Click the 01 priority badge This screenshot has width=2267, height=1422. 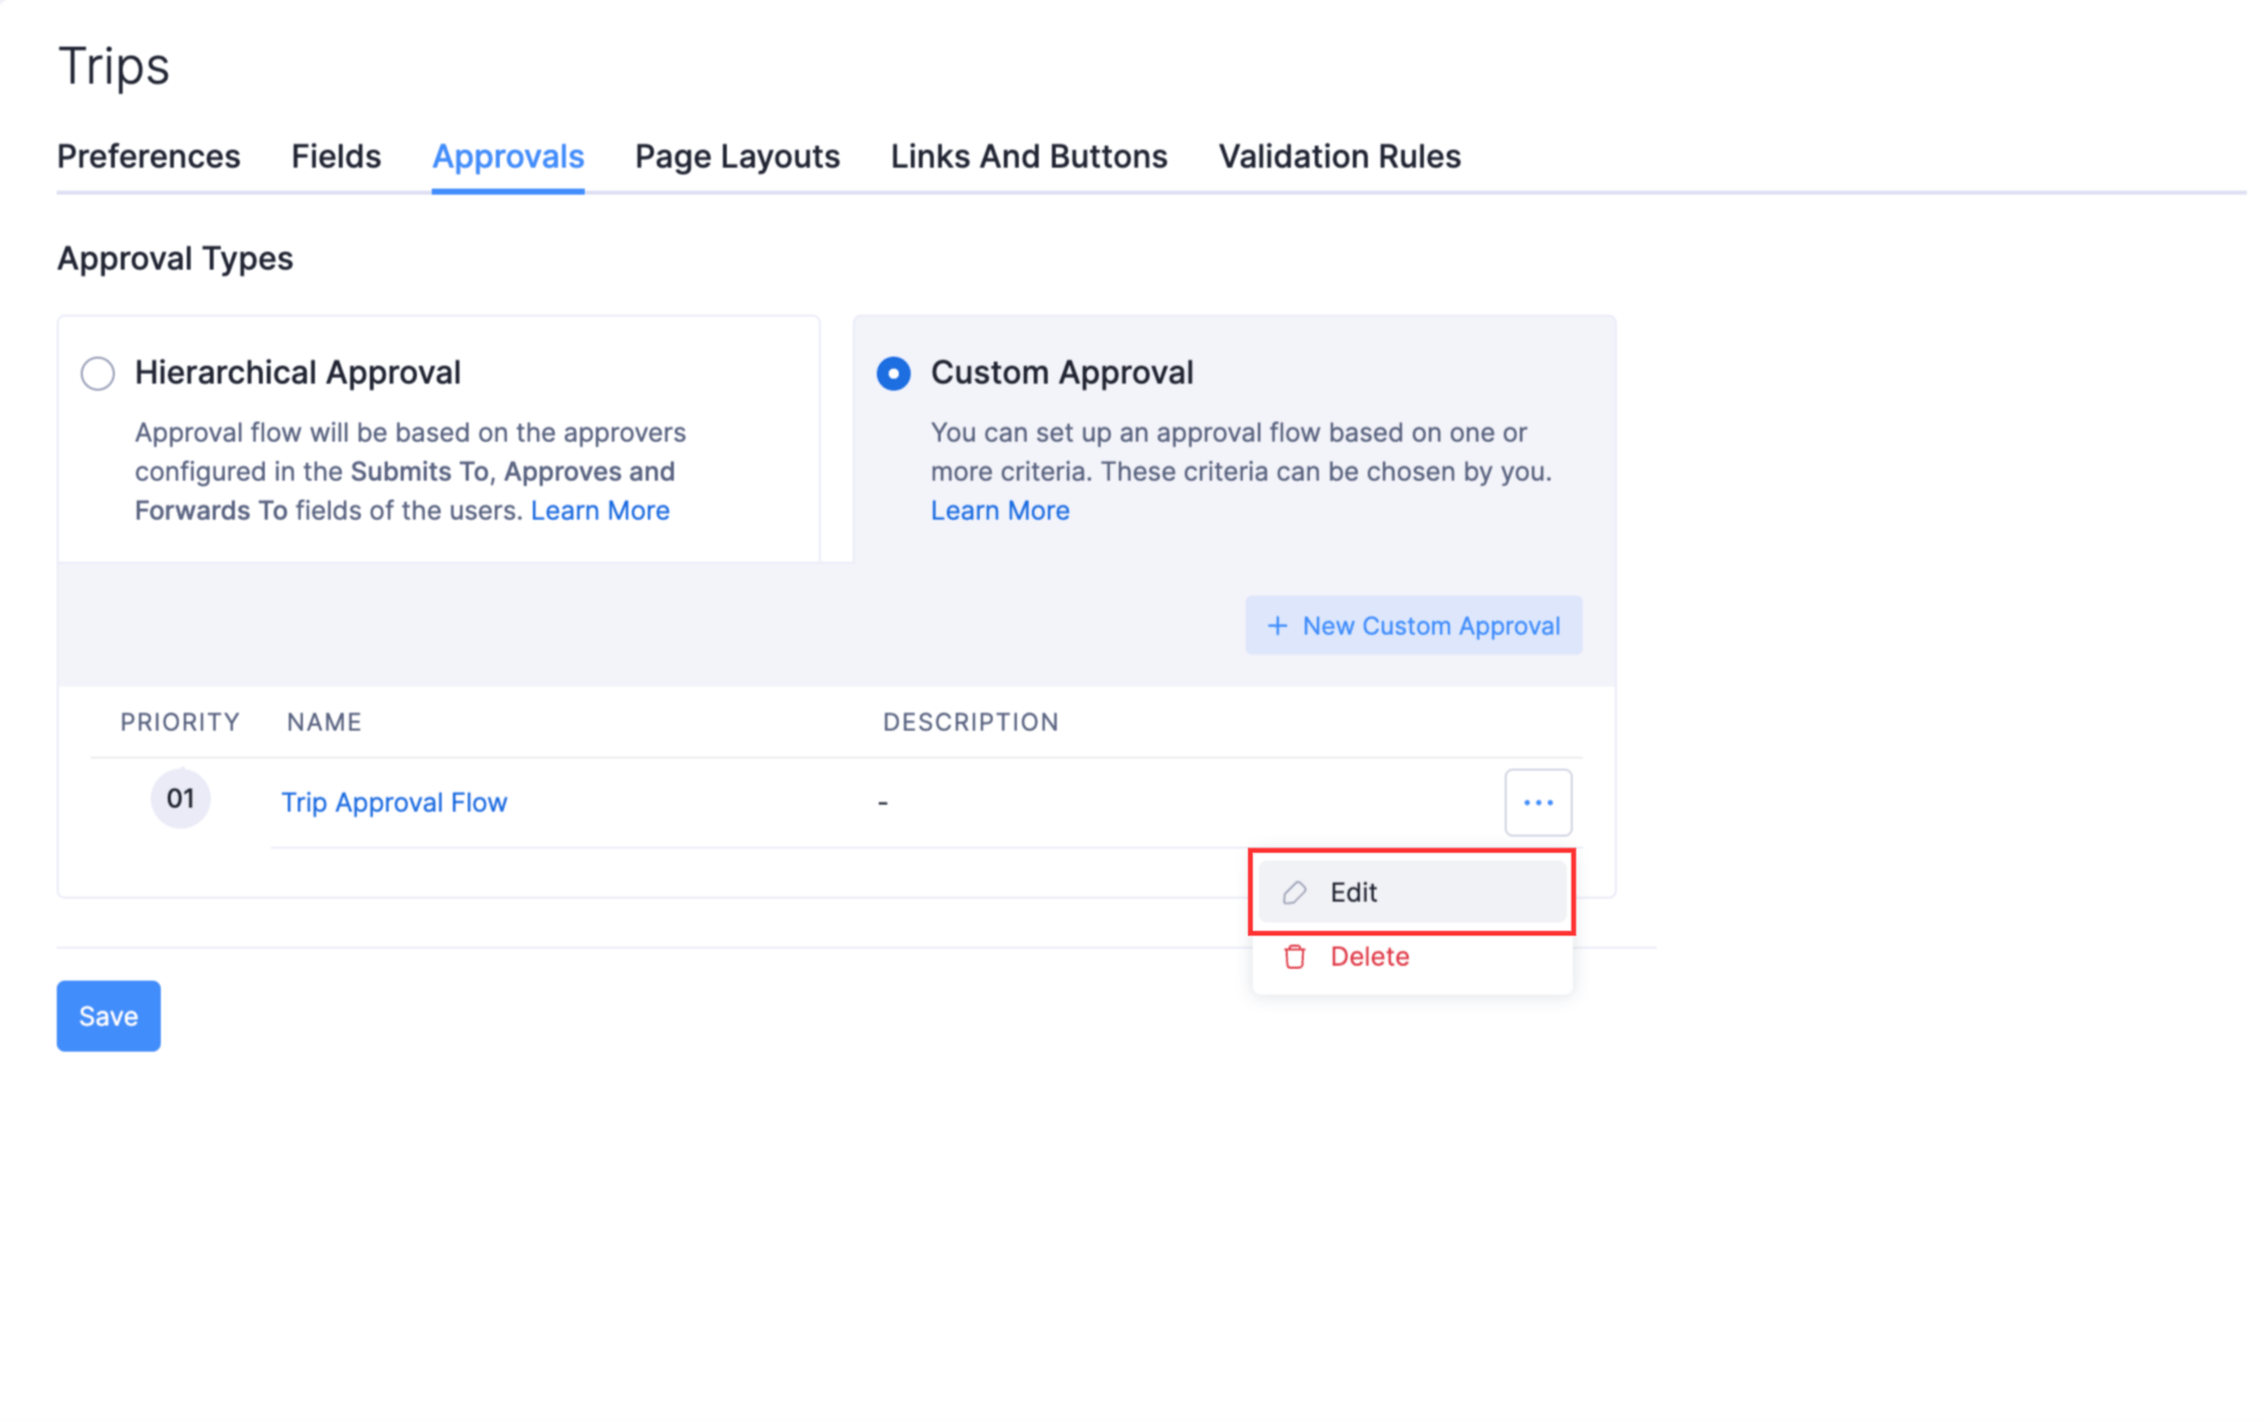[180, 799]
